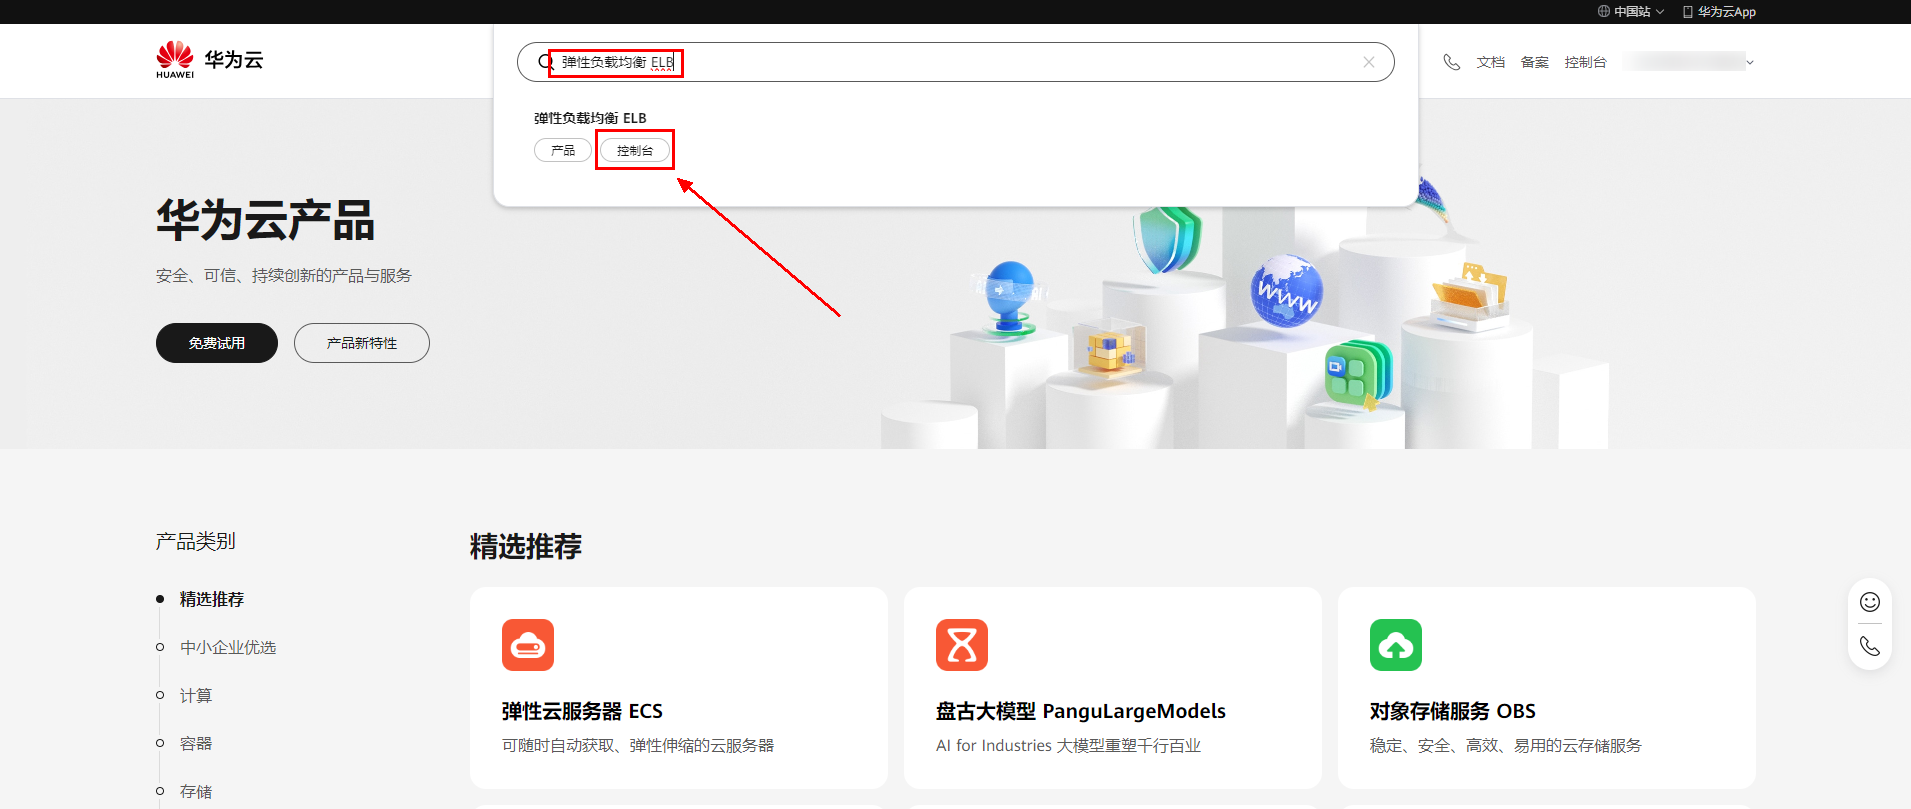Click the 稳定、安全、高效、易用的云存储服务 description

[x=1506, y=745]
